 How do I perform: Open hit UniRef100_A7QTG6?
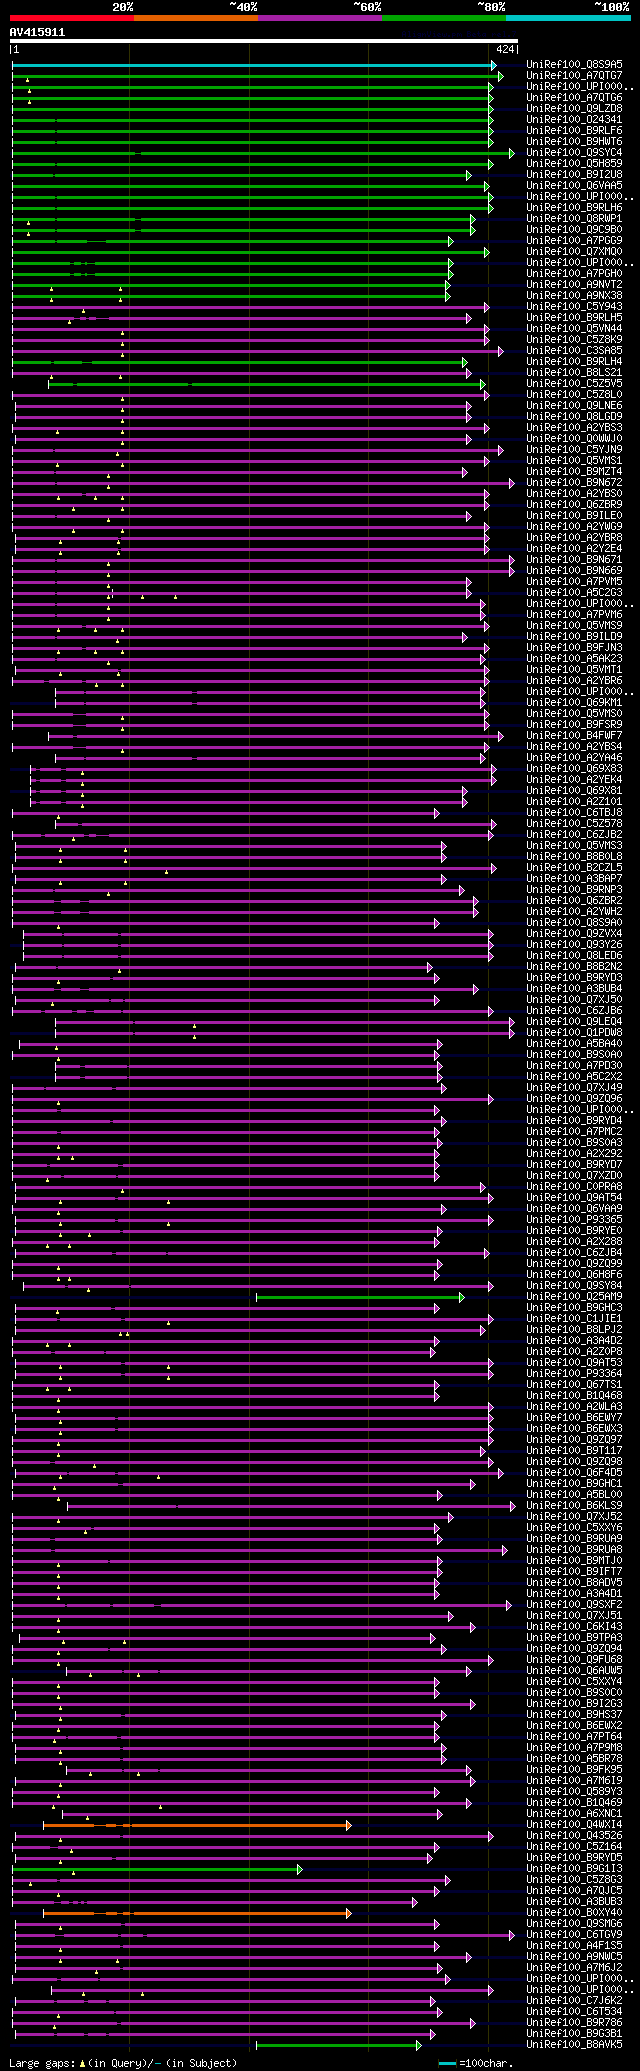574,98
